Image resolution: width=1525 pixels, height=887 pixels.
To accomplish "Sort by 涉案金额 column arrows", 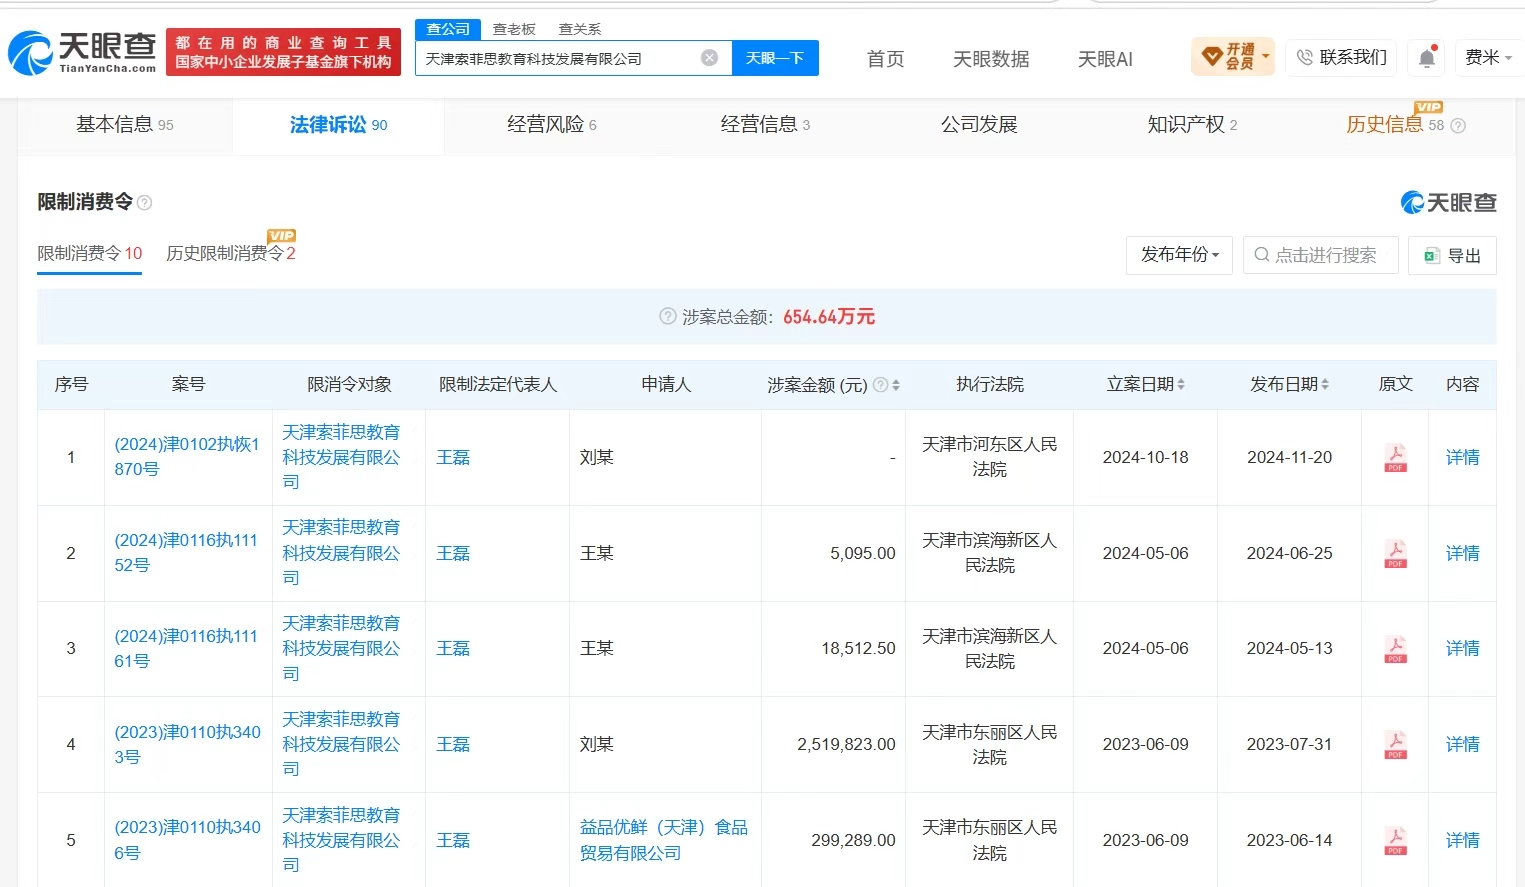I will [896, 385].
